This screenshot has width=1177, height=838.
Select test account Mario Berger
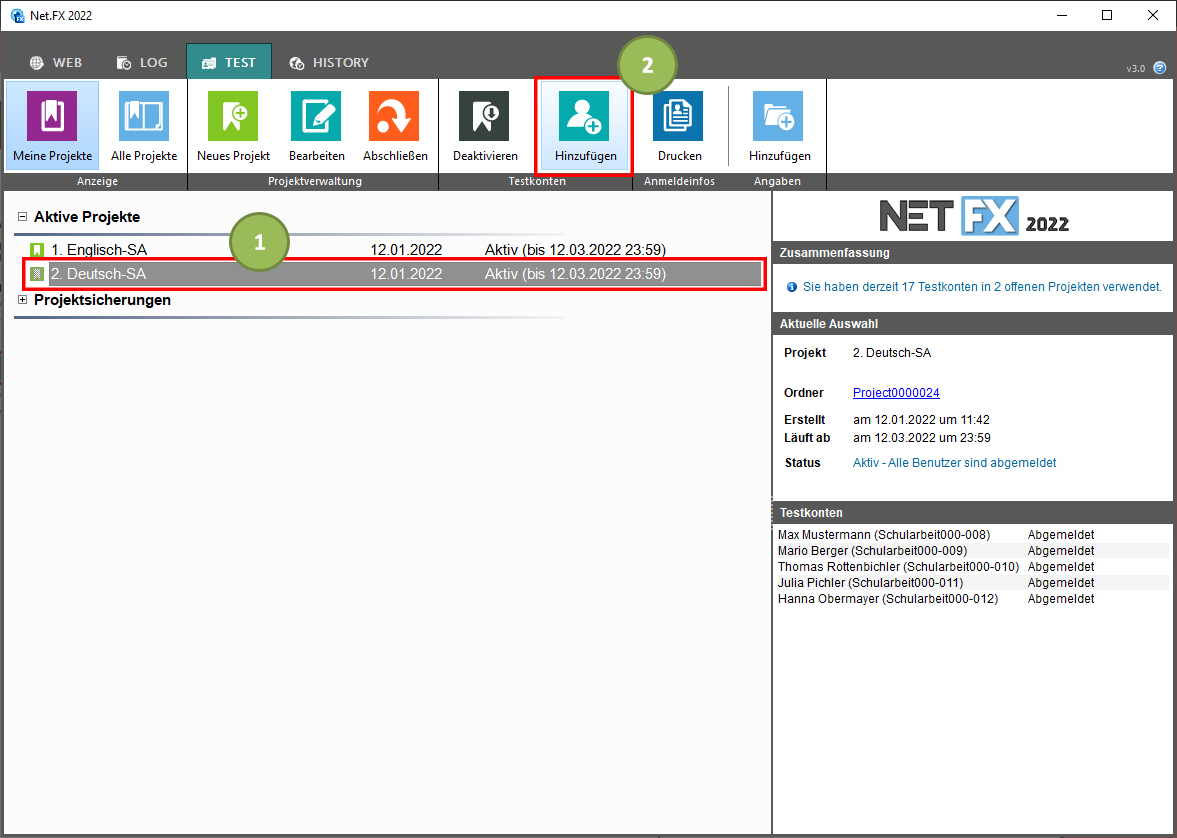coord(872,550)
